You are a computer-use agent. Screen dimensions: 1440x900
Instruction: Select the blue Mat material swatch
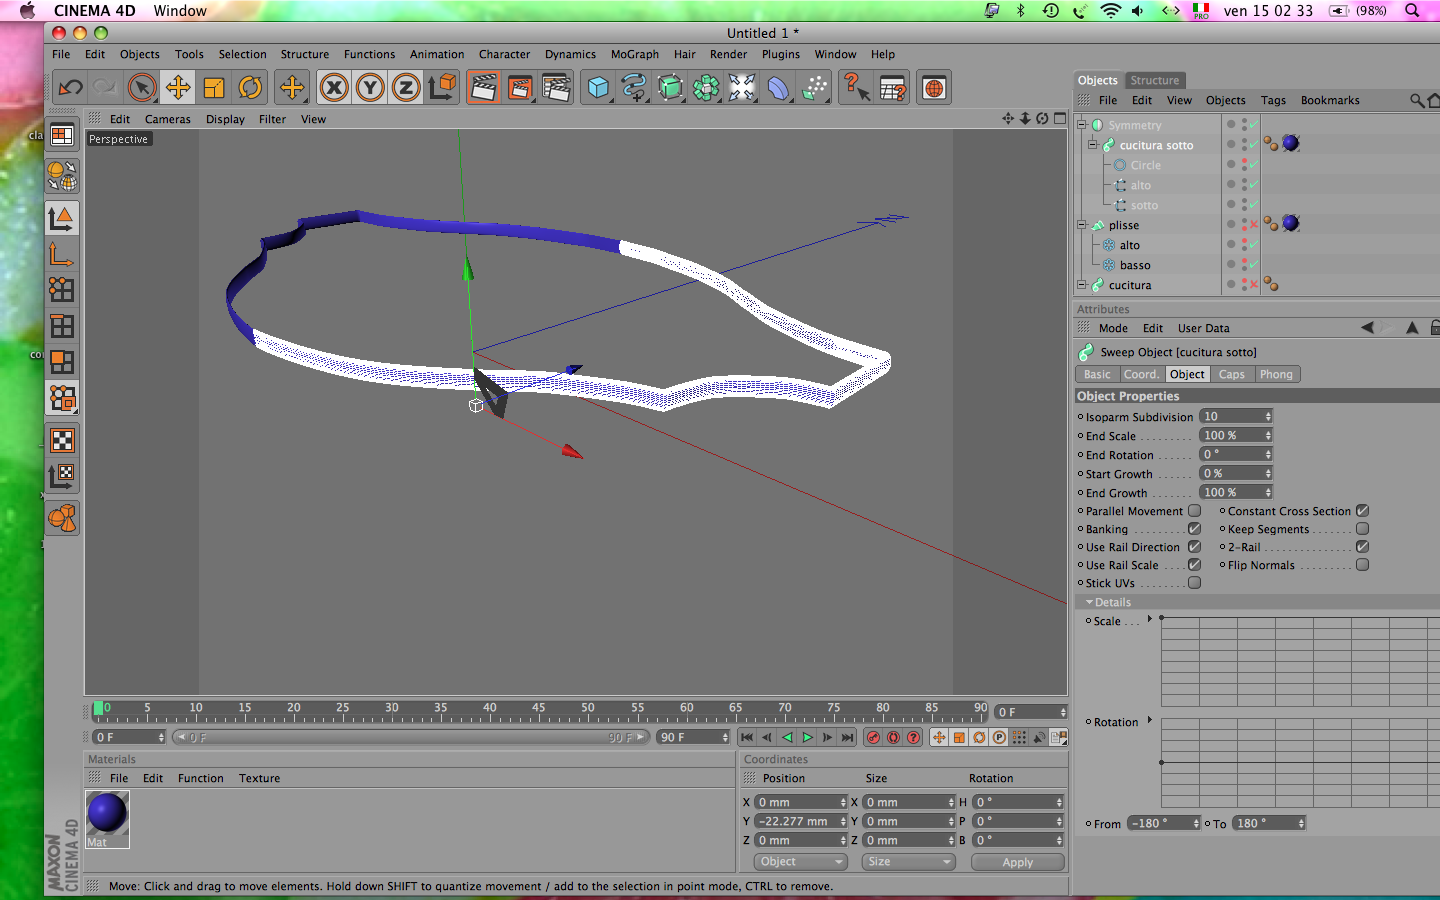click(107, 814)
